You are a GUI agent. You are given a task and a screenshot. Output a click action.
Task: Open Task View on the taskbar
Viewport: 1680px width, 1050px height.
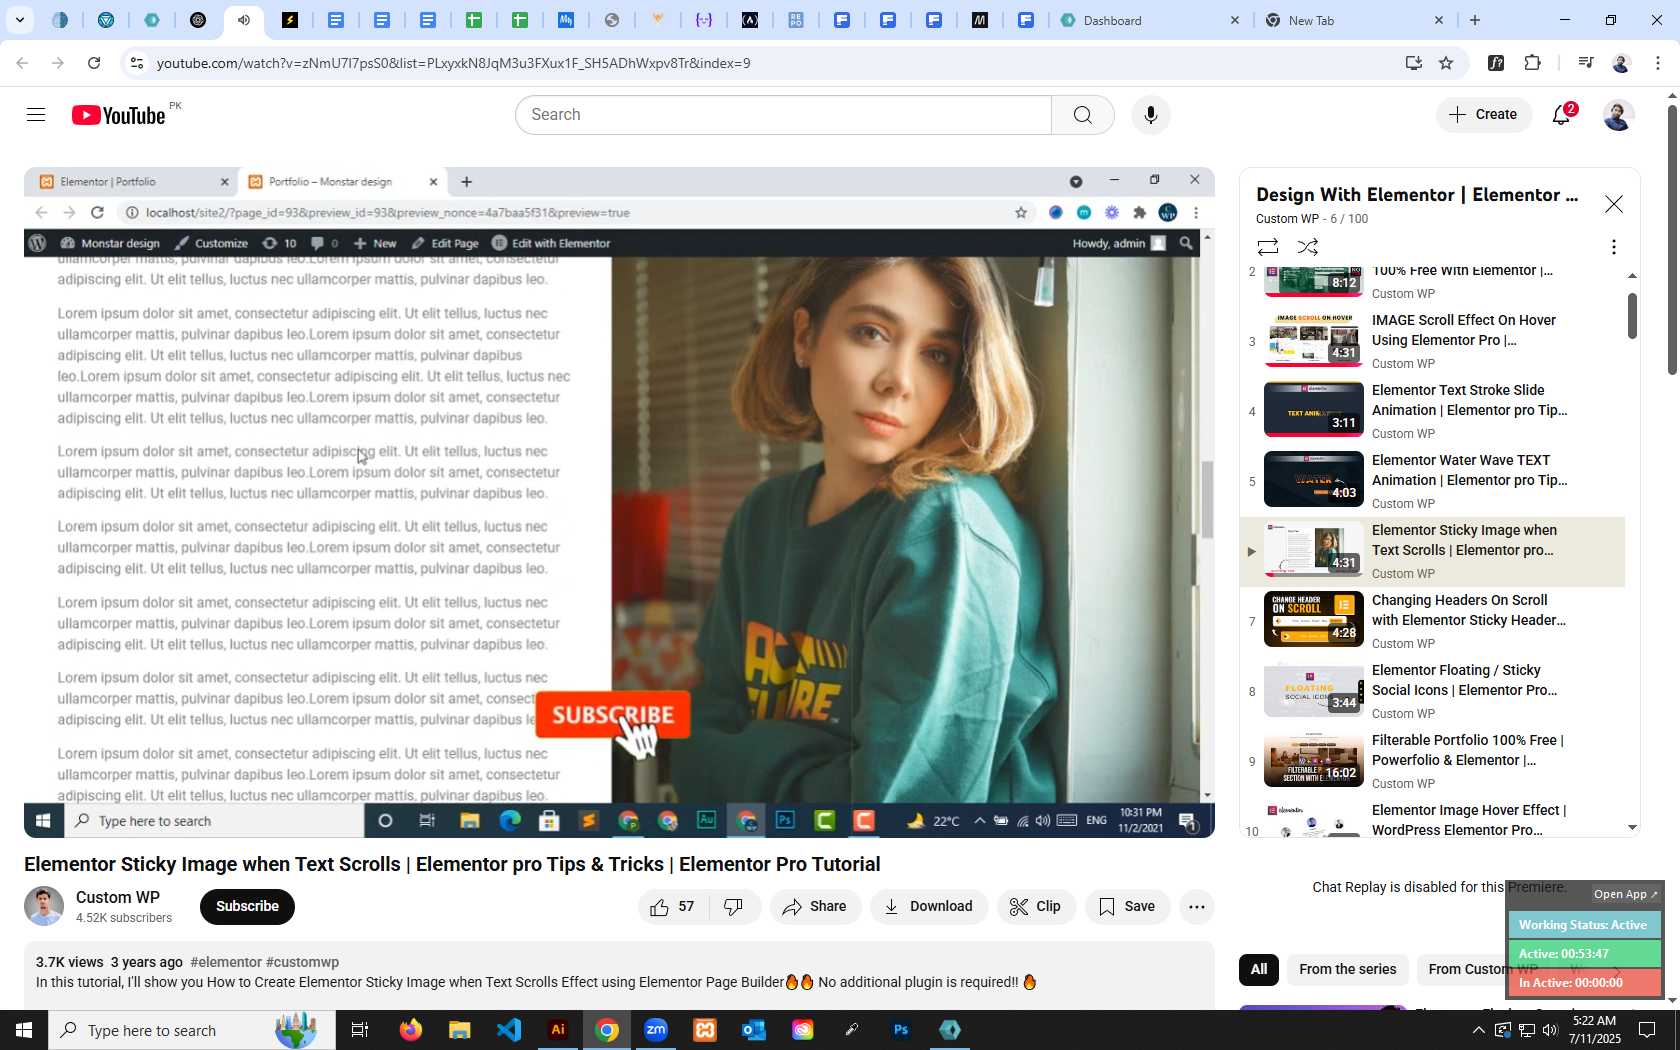(360, 1030)
